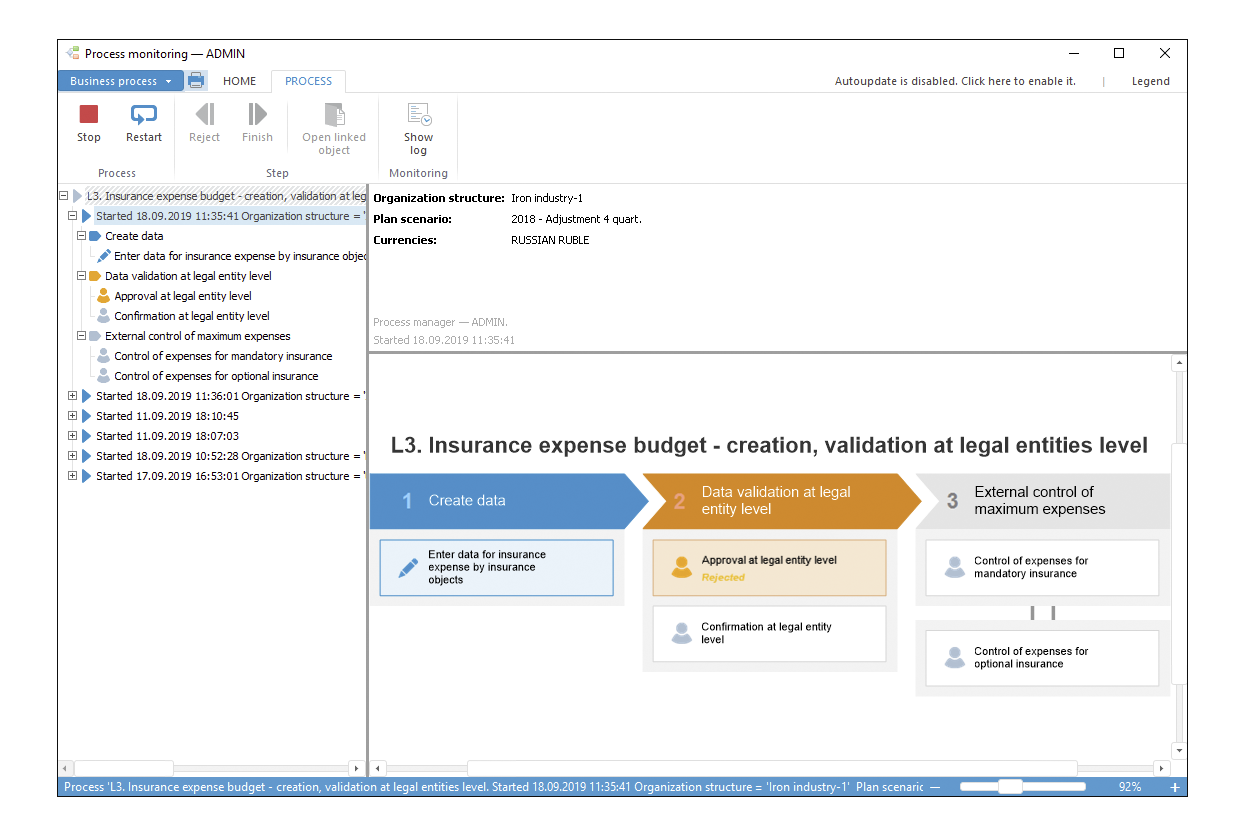
Task: Select the PROCESS ribbon tab
Action: tap(308, 81)
